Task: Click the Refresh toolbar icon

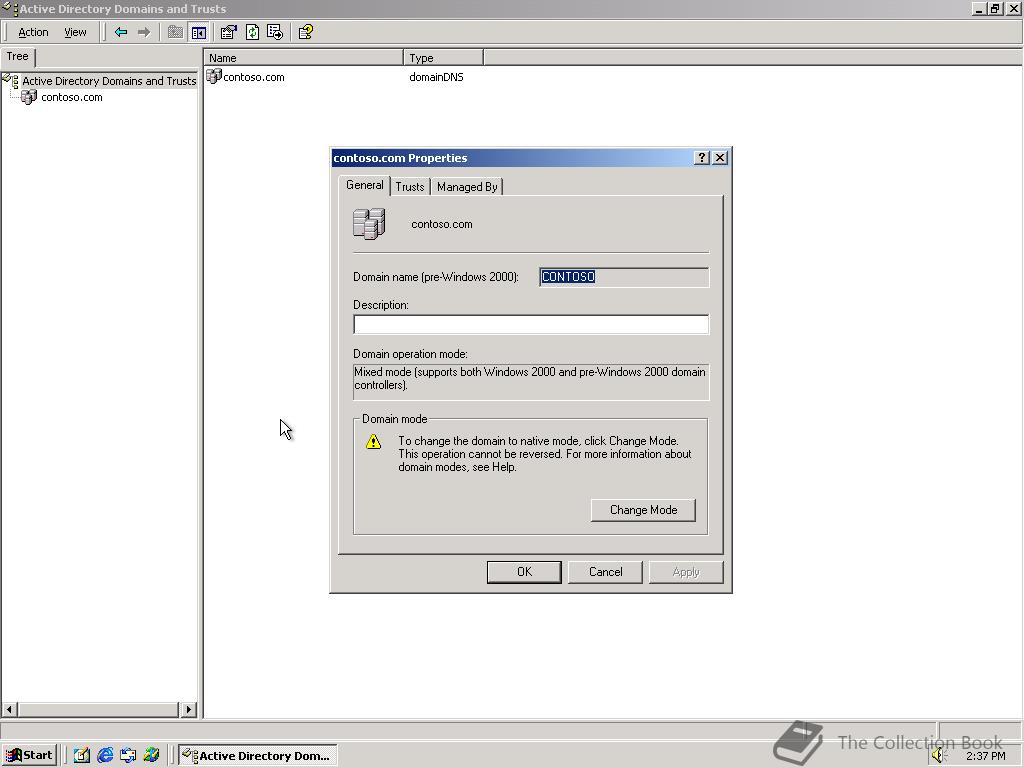Action: (x=252, y=32)
